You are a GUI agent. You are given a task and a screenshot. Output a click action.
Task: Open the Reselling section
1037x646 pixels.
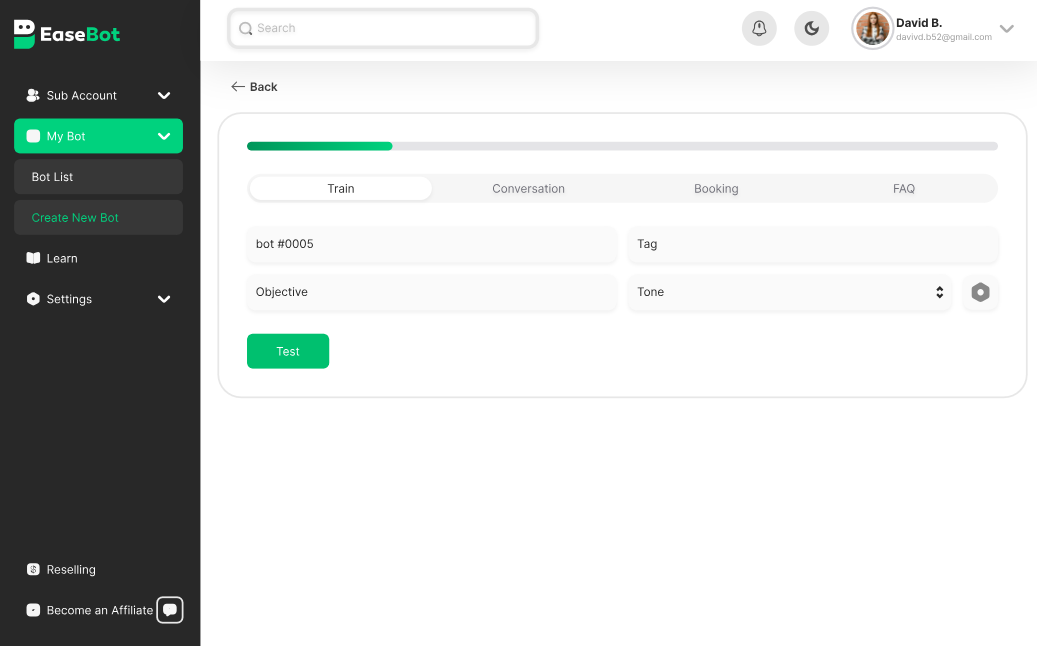click(x=33, y=569)
